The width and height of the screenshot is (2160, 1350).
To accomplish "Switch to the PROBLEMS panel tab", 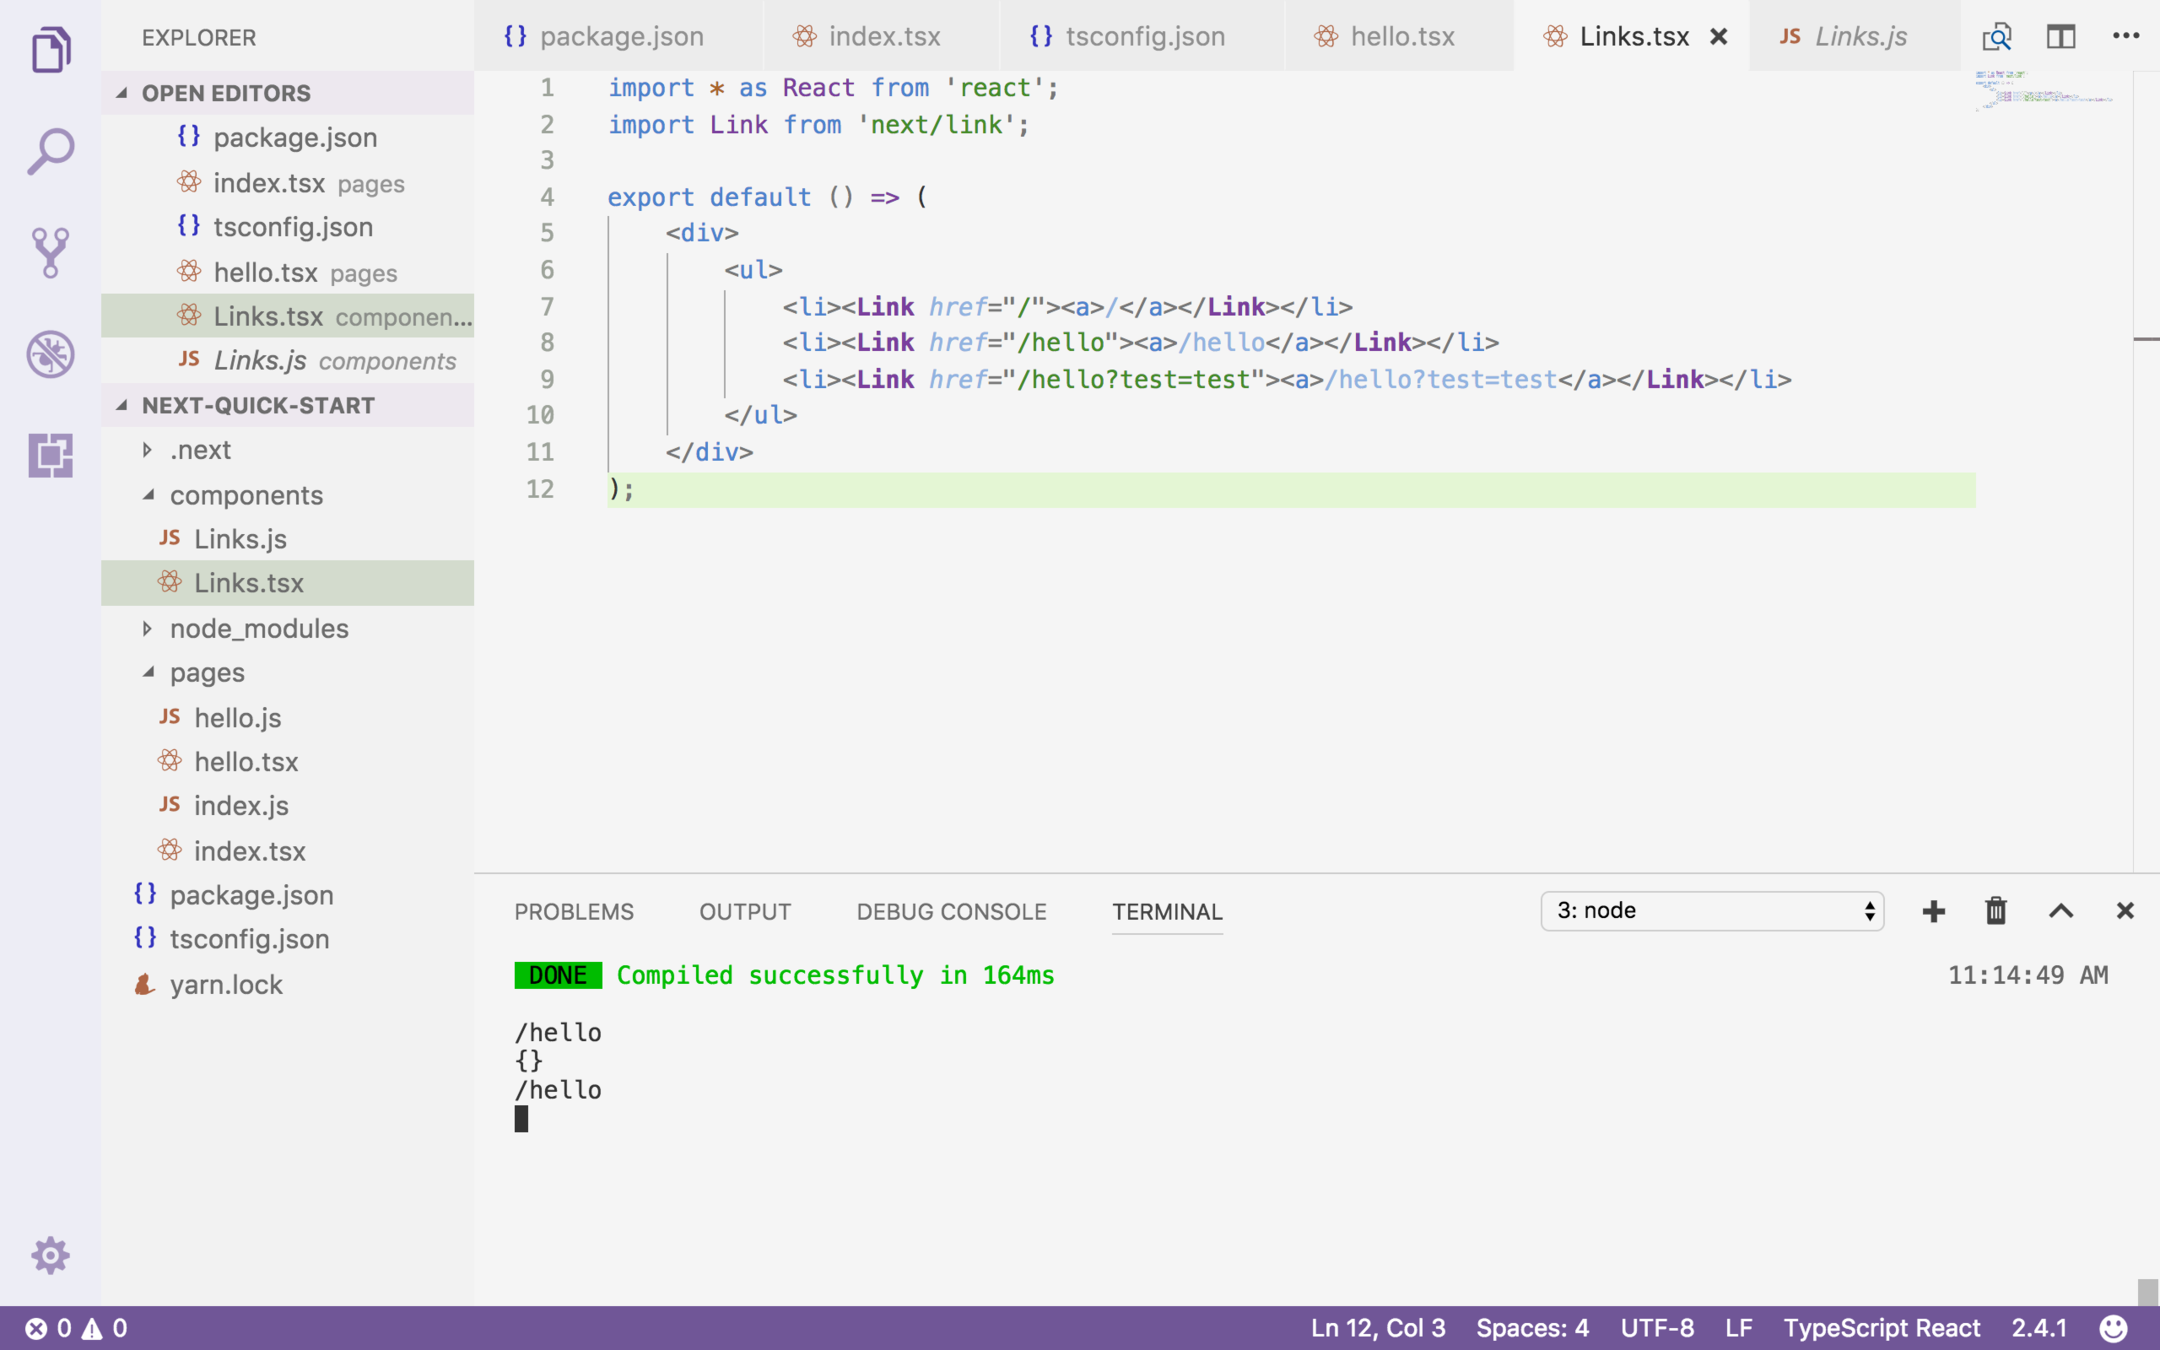I will click(x=574, y=912).
